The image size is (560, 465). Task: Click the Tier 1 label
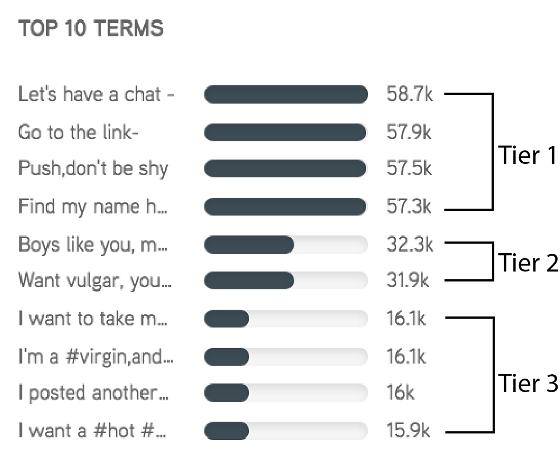[x=528, y=155]
